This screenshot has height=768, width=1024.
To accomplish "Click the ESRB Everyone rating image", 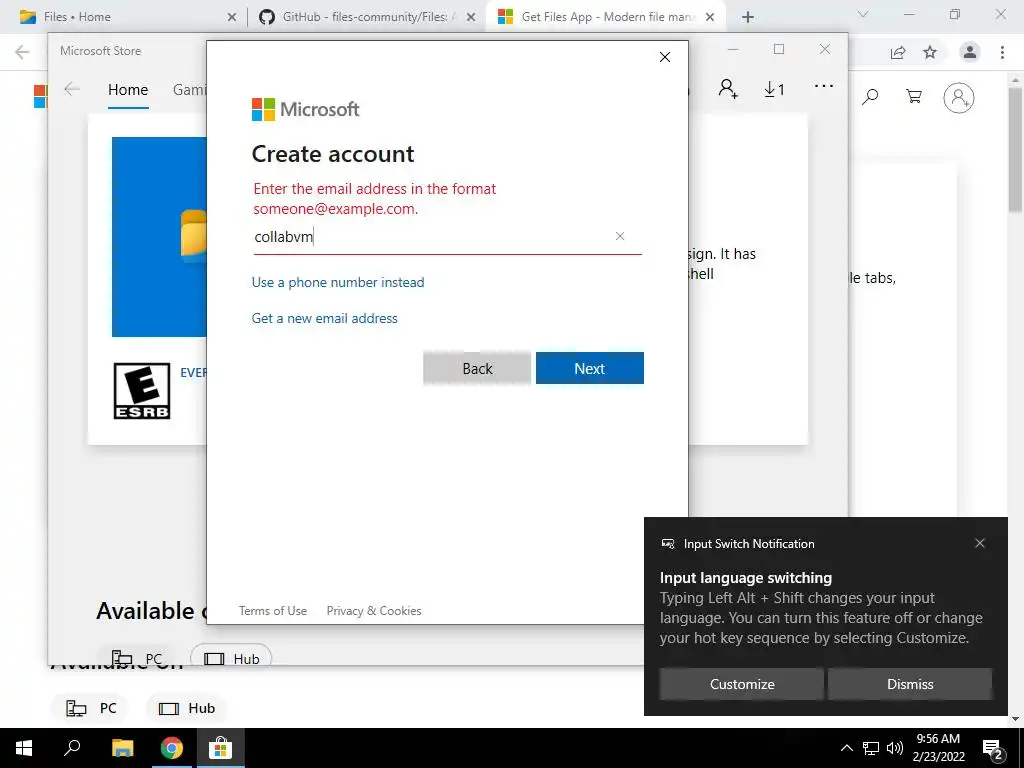I will [142, 391].
